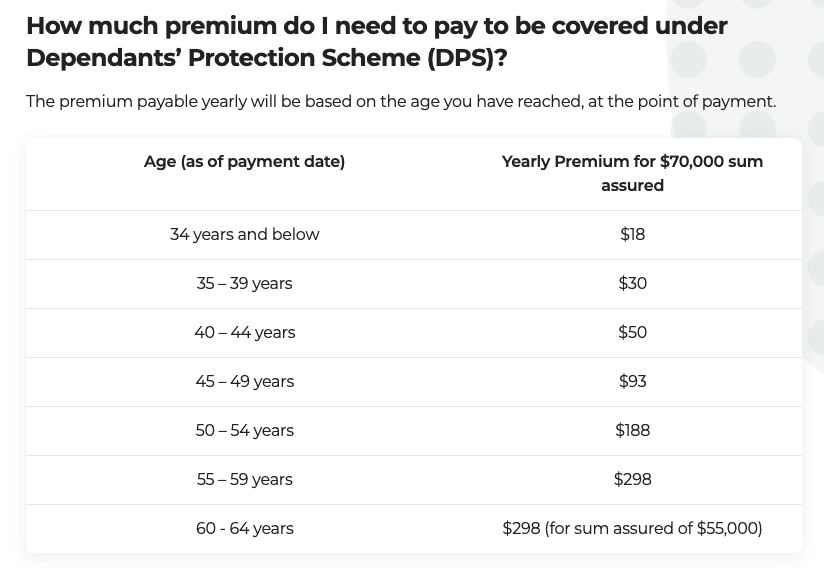Click the 'Yearly Premium for $70,000 sum assured' header
The height and width of the screenshot is (573, 824).
632,173
